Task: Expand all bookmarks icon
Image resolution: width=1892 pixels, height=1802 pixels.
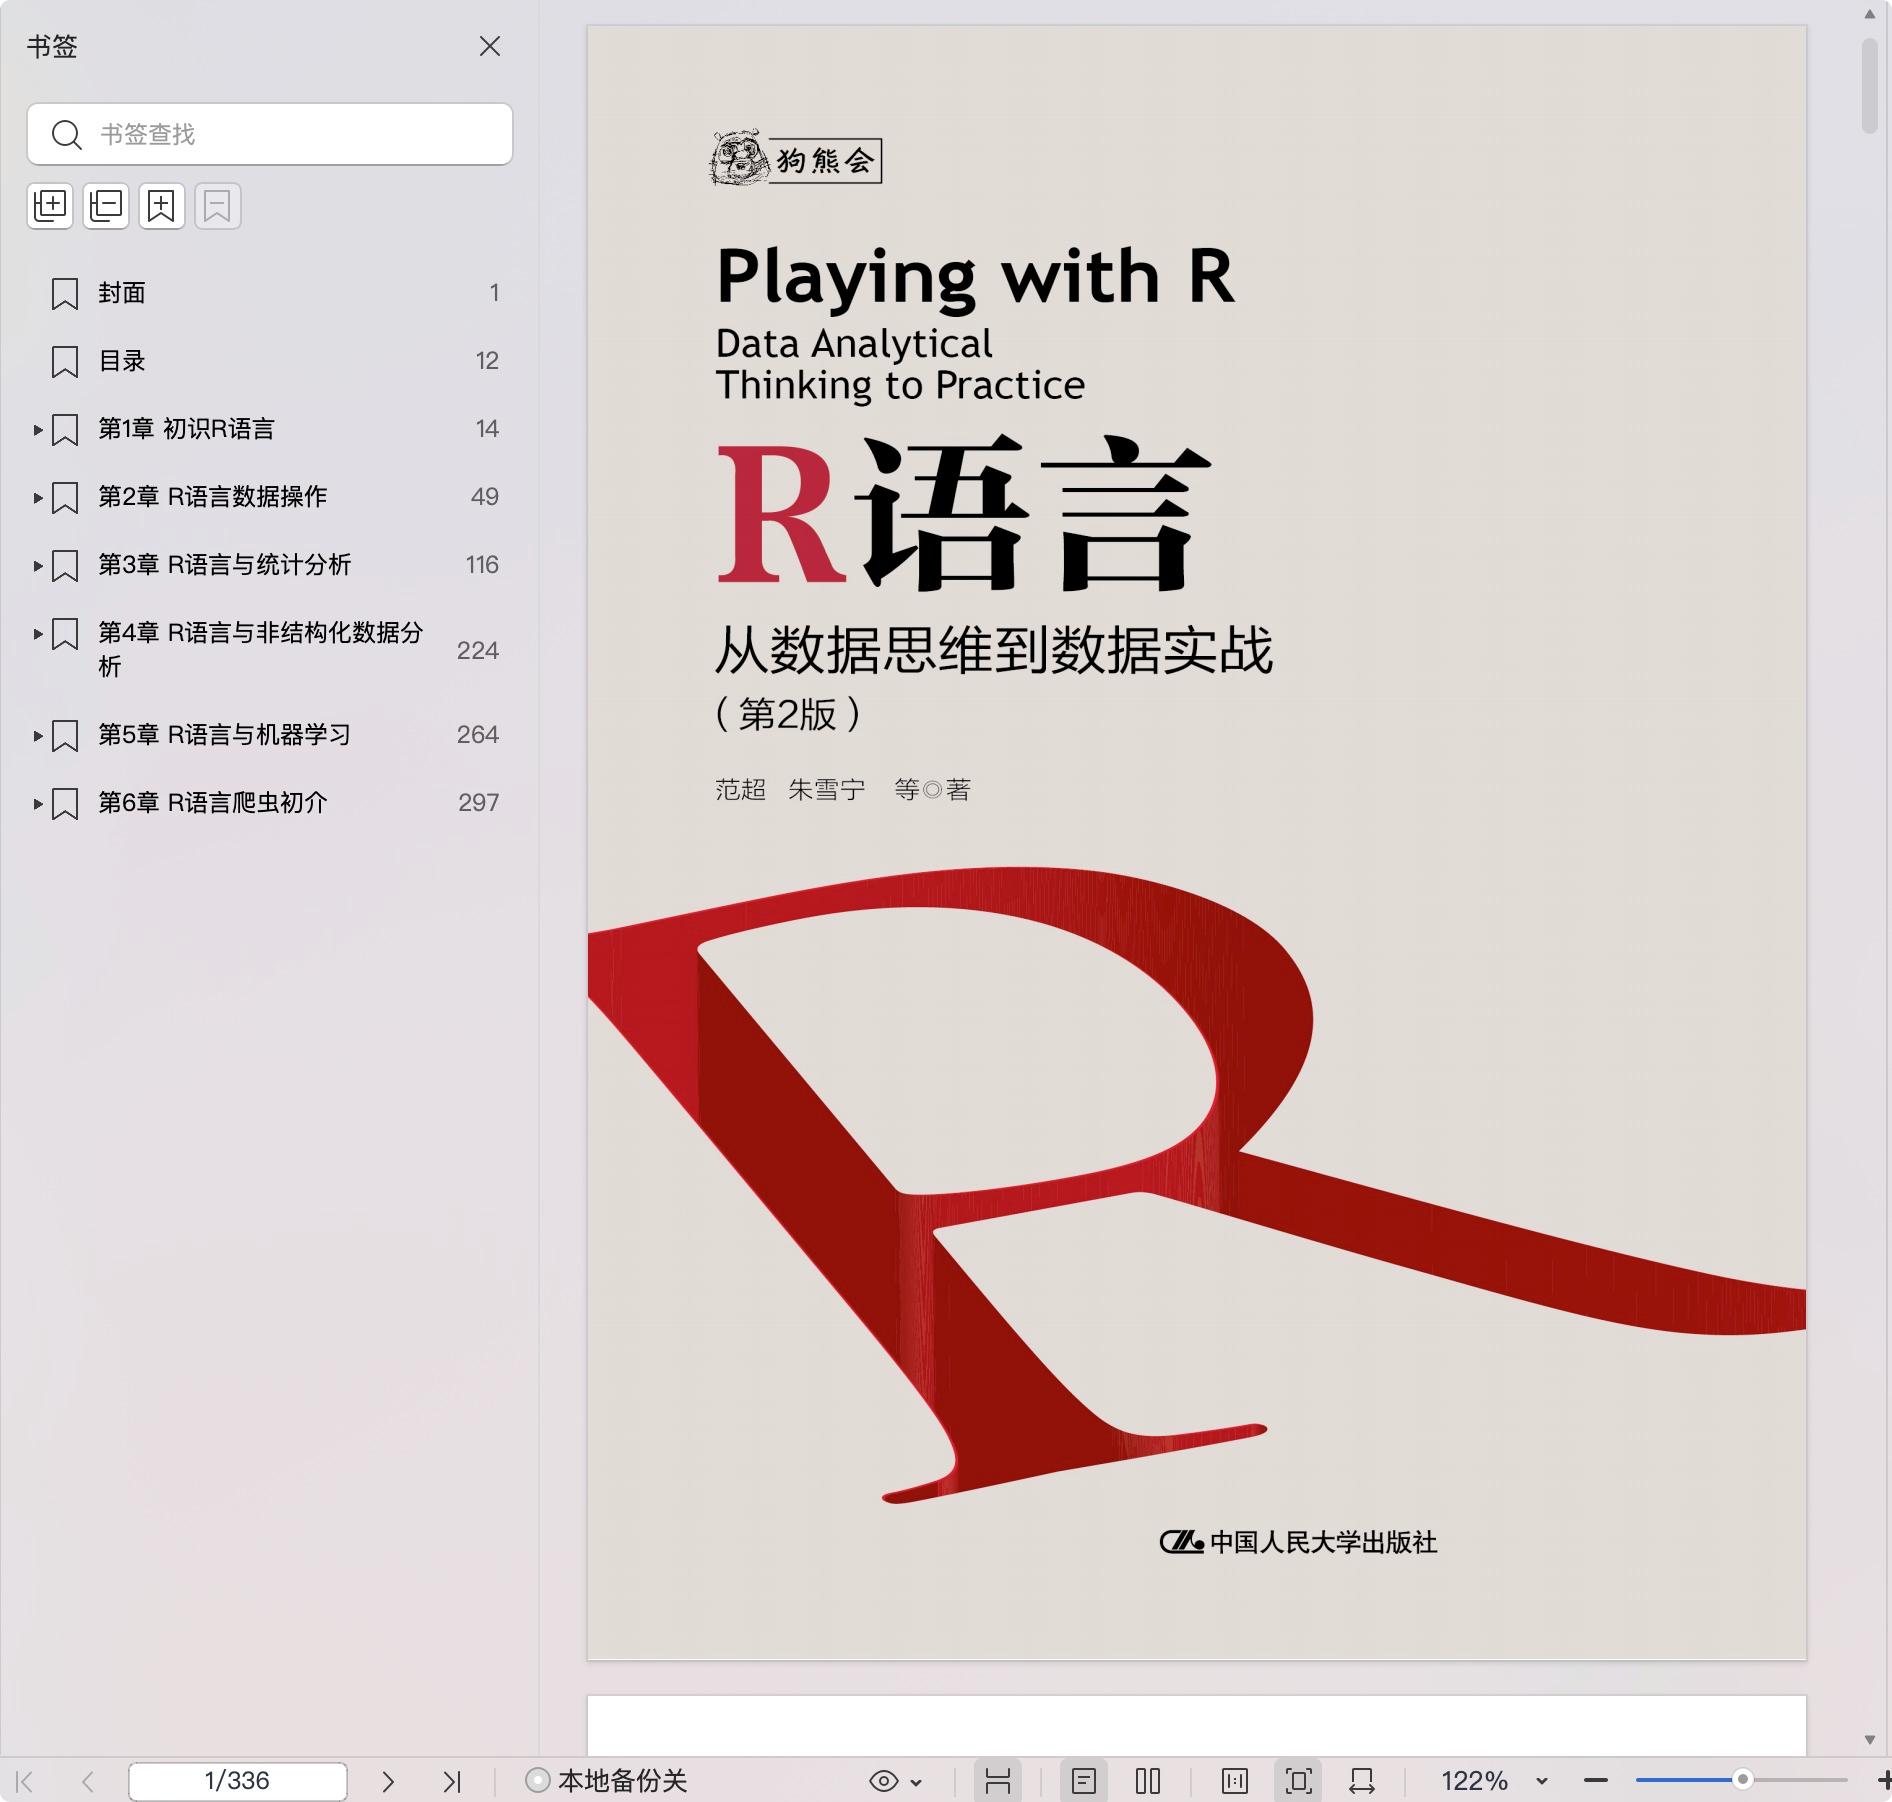Action: [x=50, y=206]
